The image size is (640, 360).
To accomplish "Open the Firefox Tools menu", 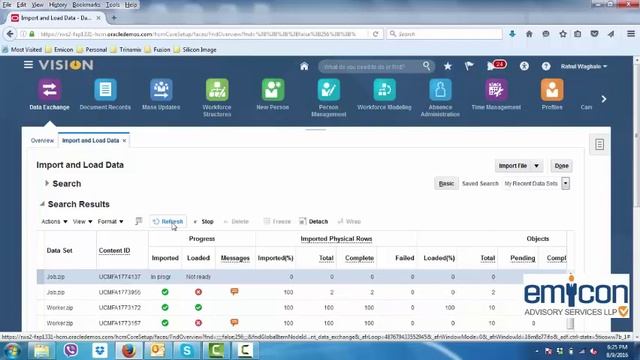I will pyautogui.click(x=113, y=5).
